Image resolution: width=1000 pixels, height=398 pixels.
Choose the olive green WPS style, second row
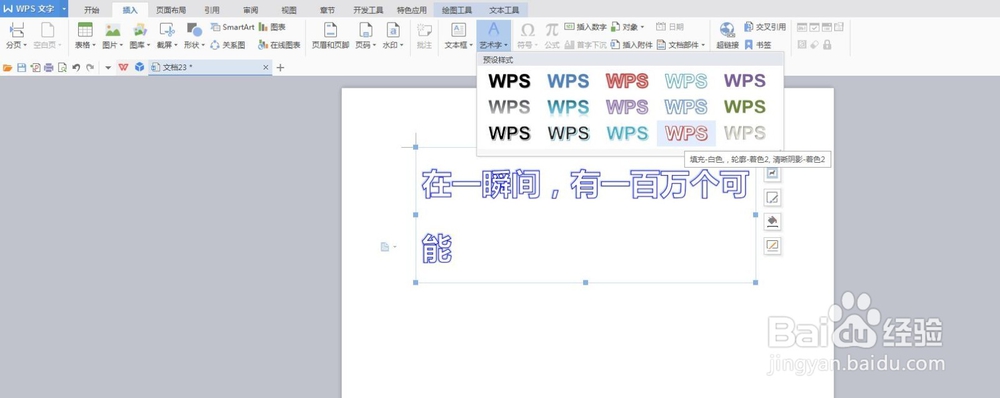[x=744, y=107]
